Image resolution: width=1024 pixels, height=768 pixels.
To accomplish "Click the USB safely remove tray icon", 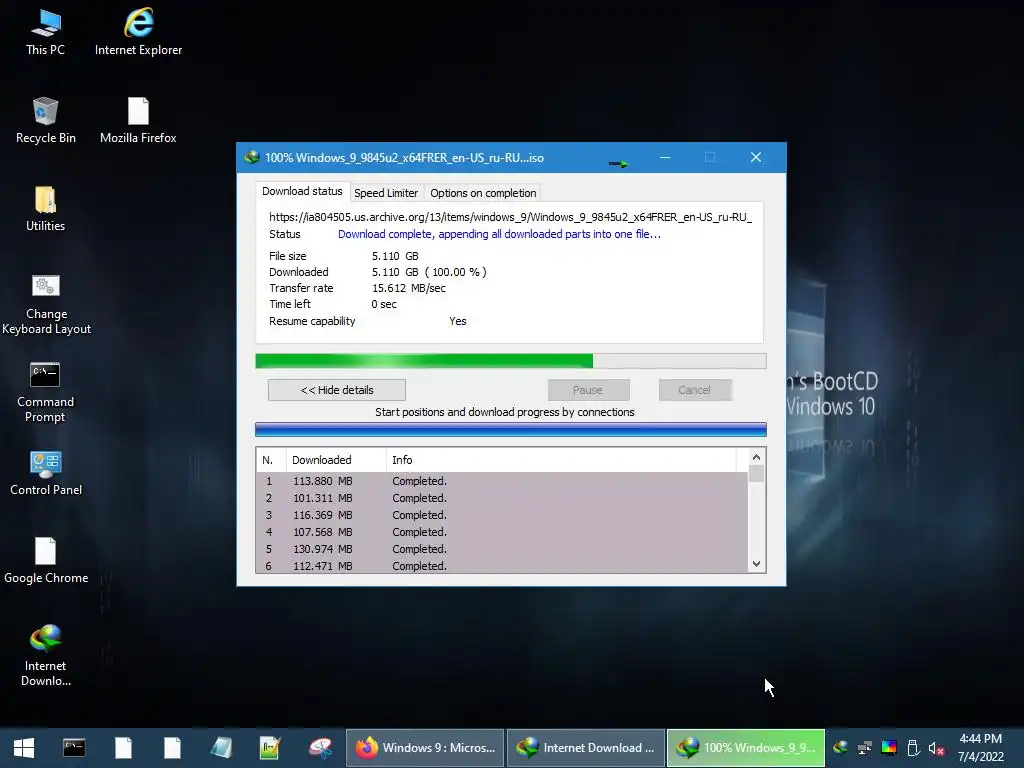I will (913, 748).
